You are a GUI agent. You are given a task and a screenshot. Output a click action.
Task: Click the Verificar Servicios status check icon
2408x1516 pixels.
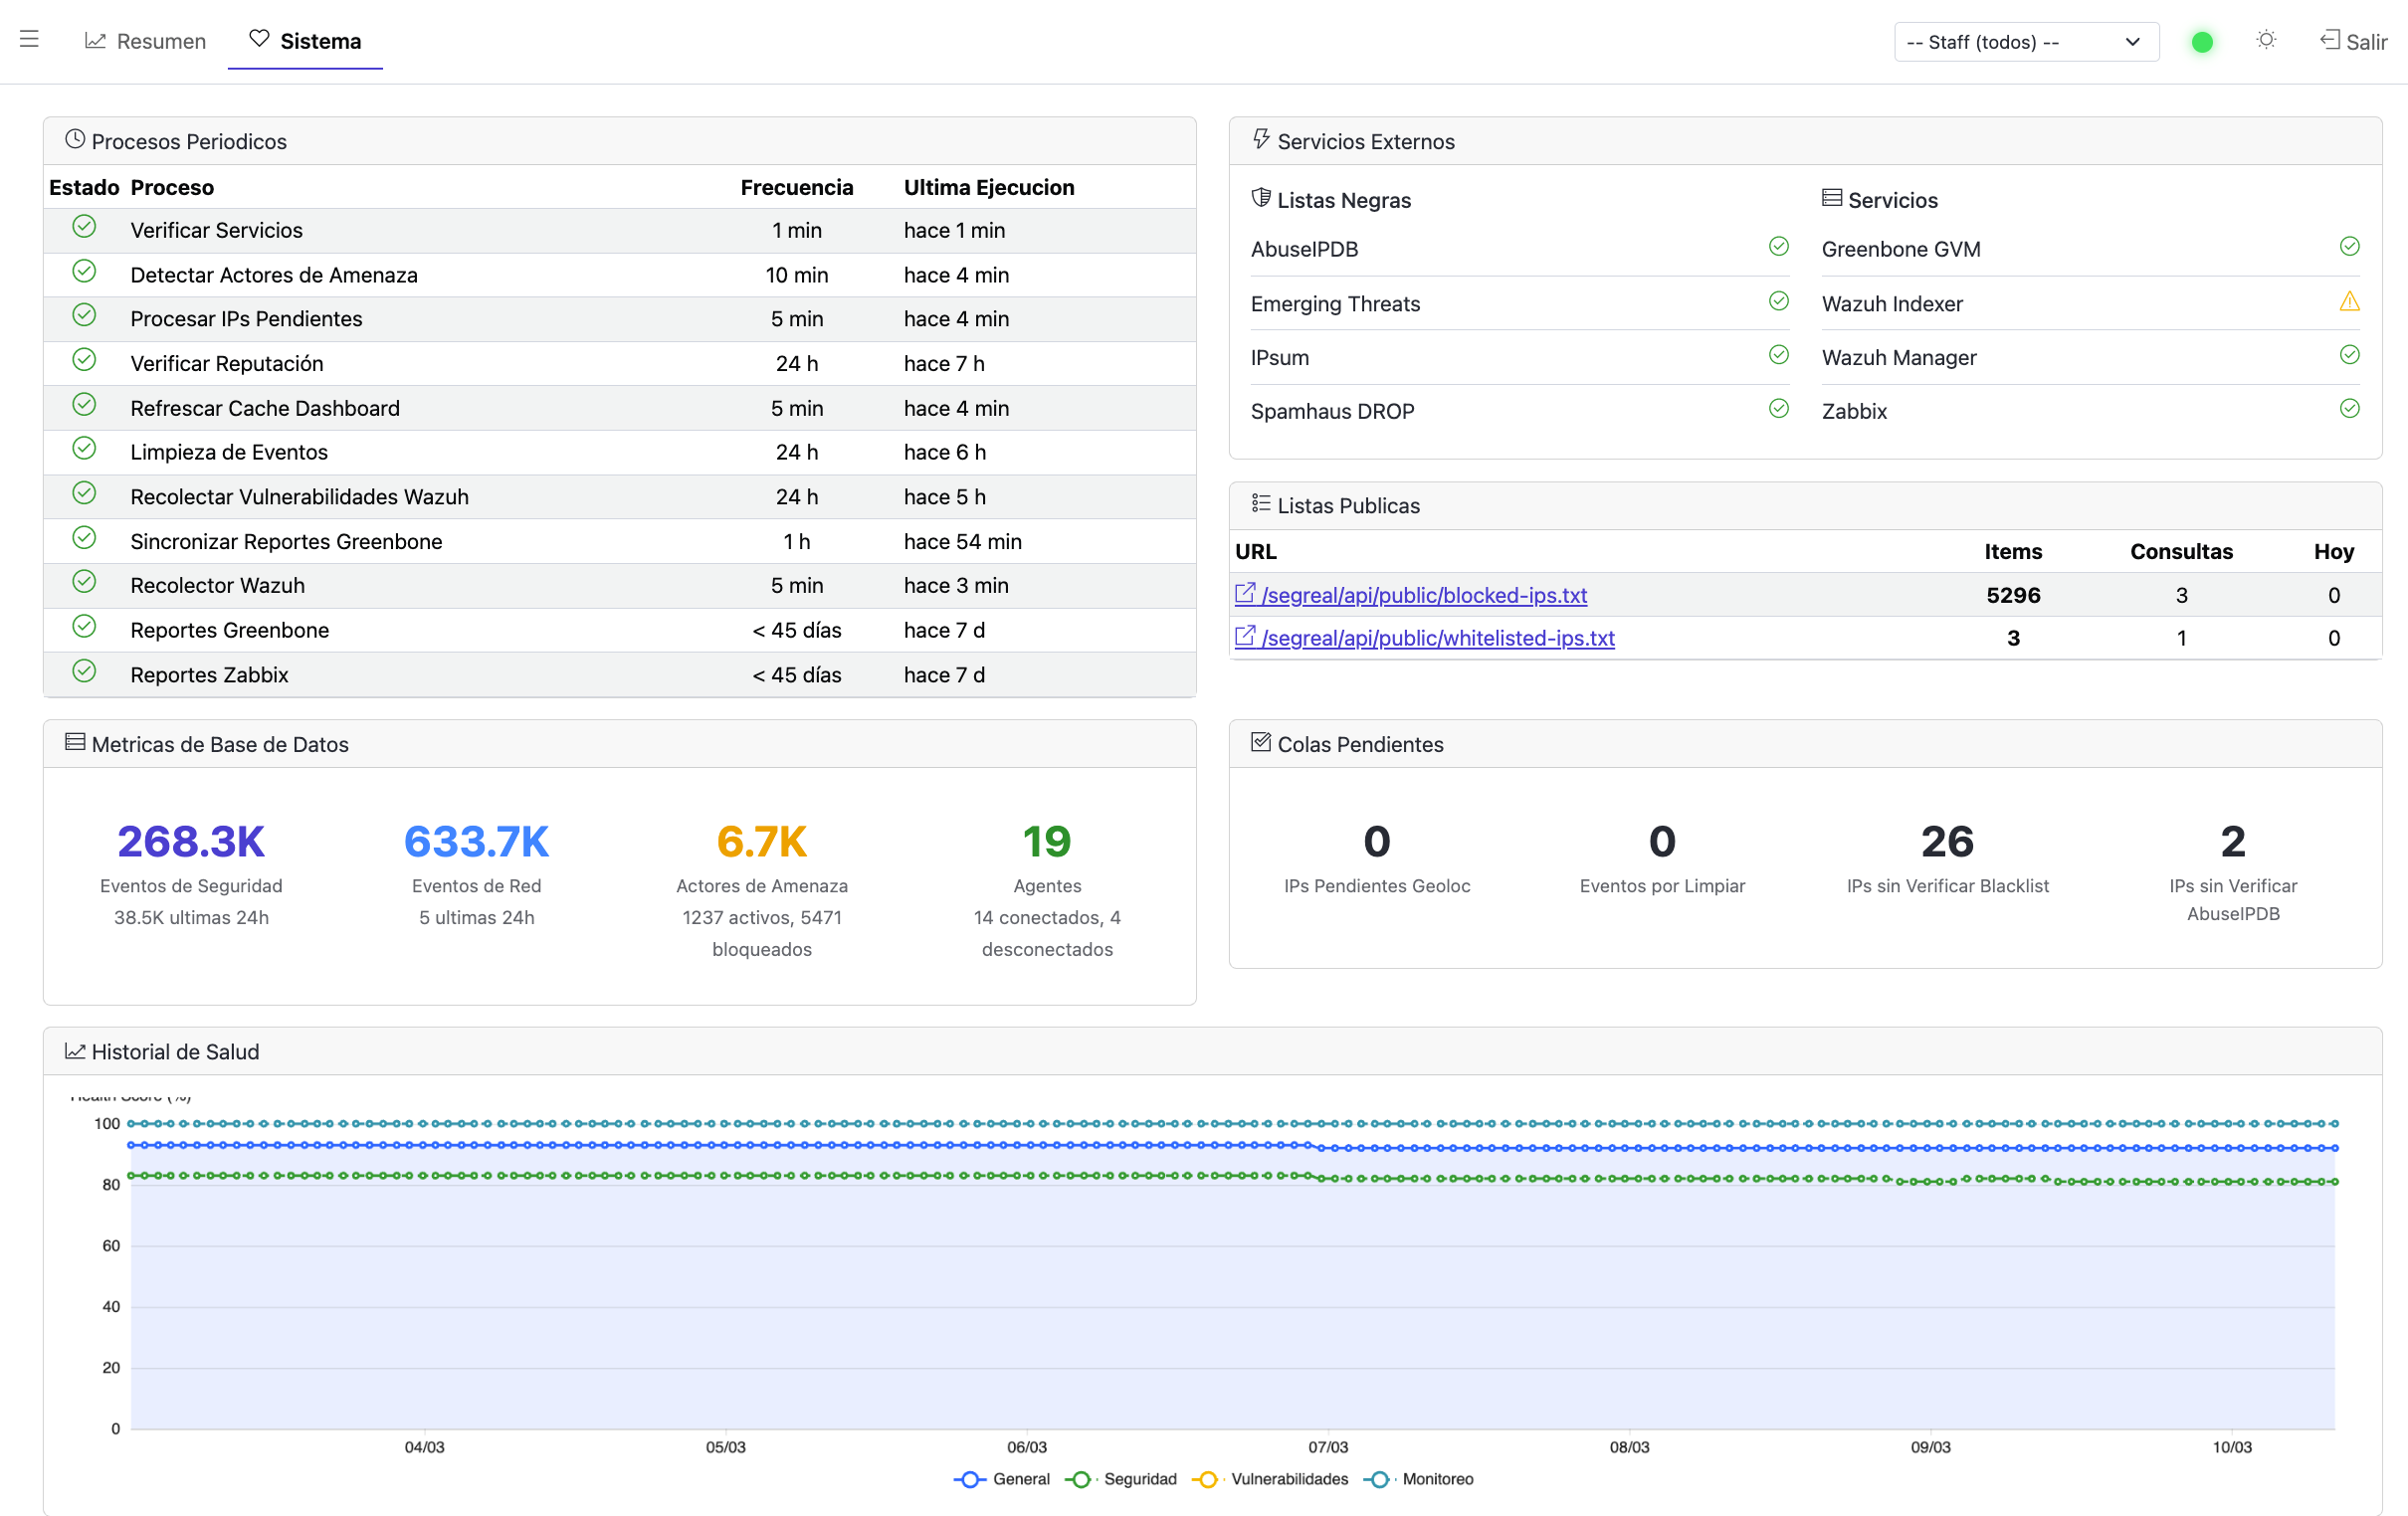[84, 227]
